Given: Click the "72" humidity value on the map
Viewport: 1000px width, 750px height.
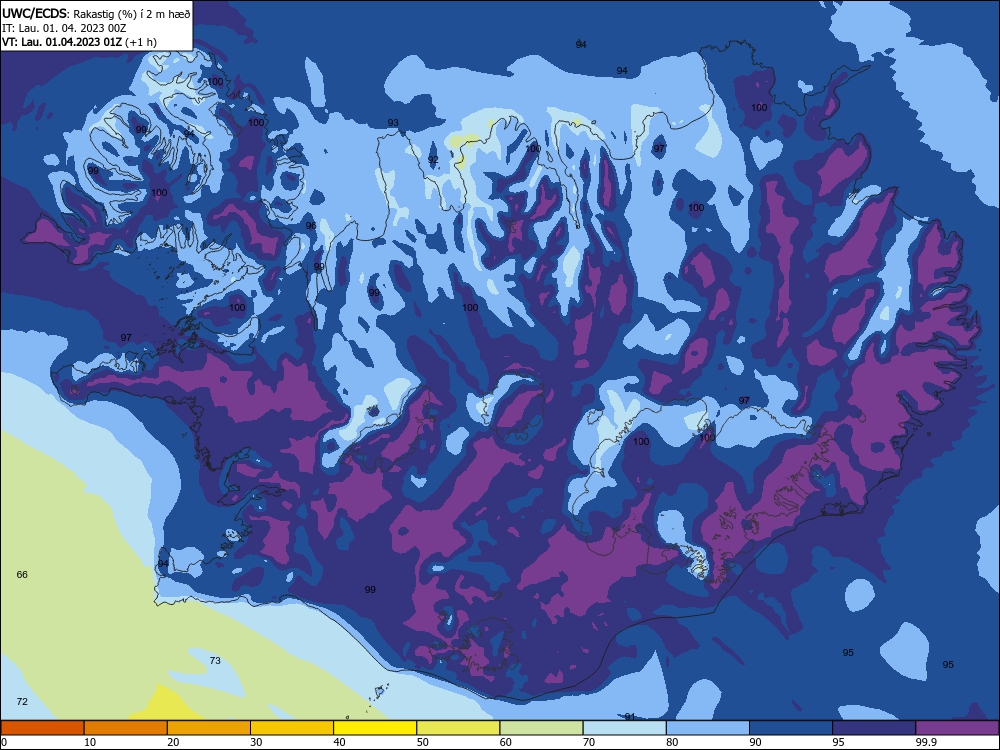Looking at the screenshot, I should coord(22,702).
